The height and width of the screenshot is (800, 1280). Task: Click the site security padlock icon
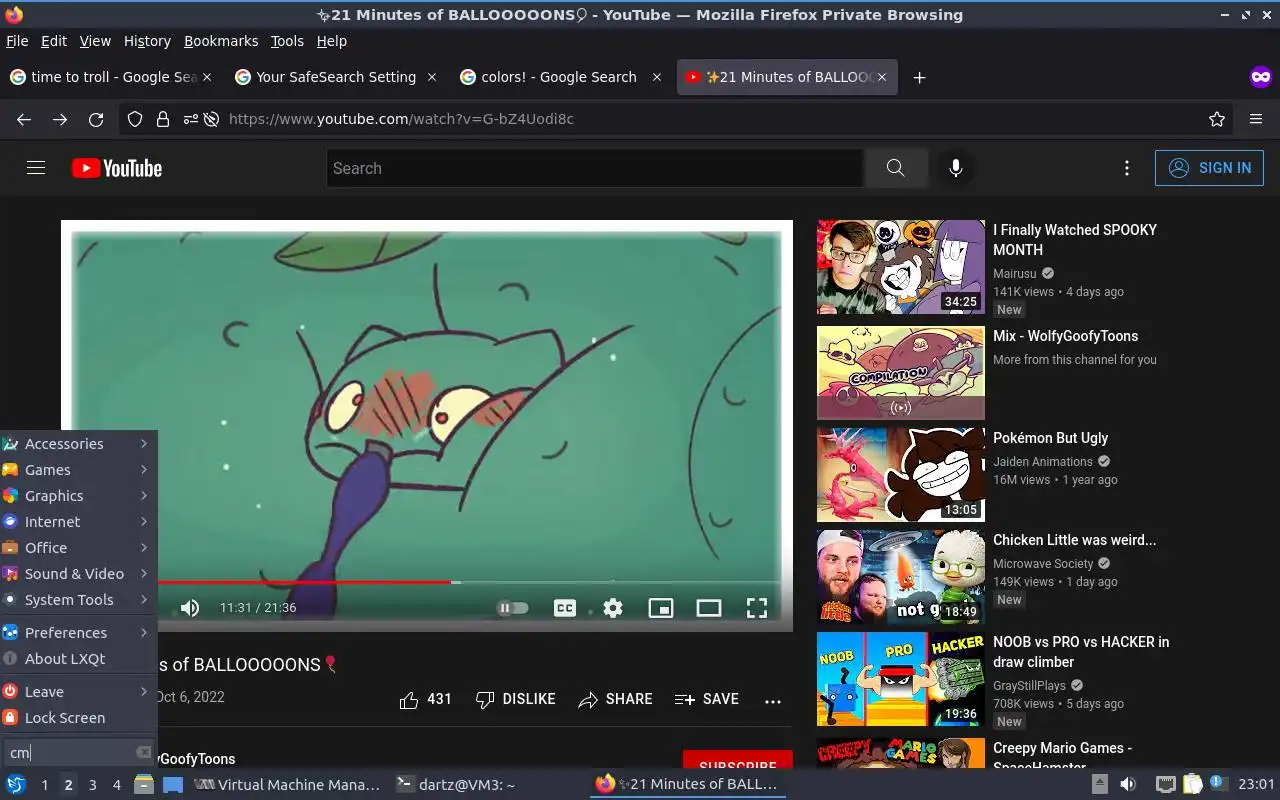(163, 119)
